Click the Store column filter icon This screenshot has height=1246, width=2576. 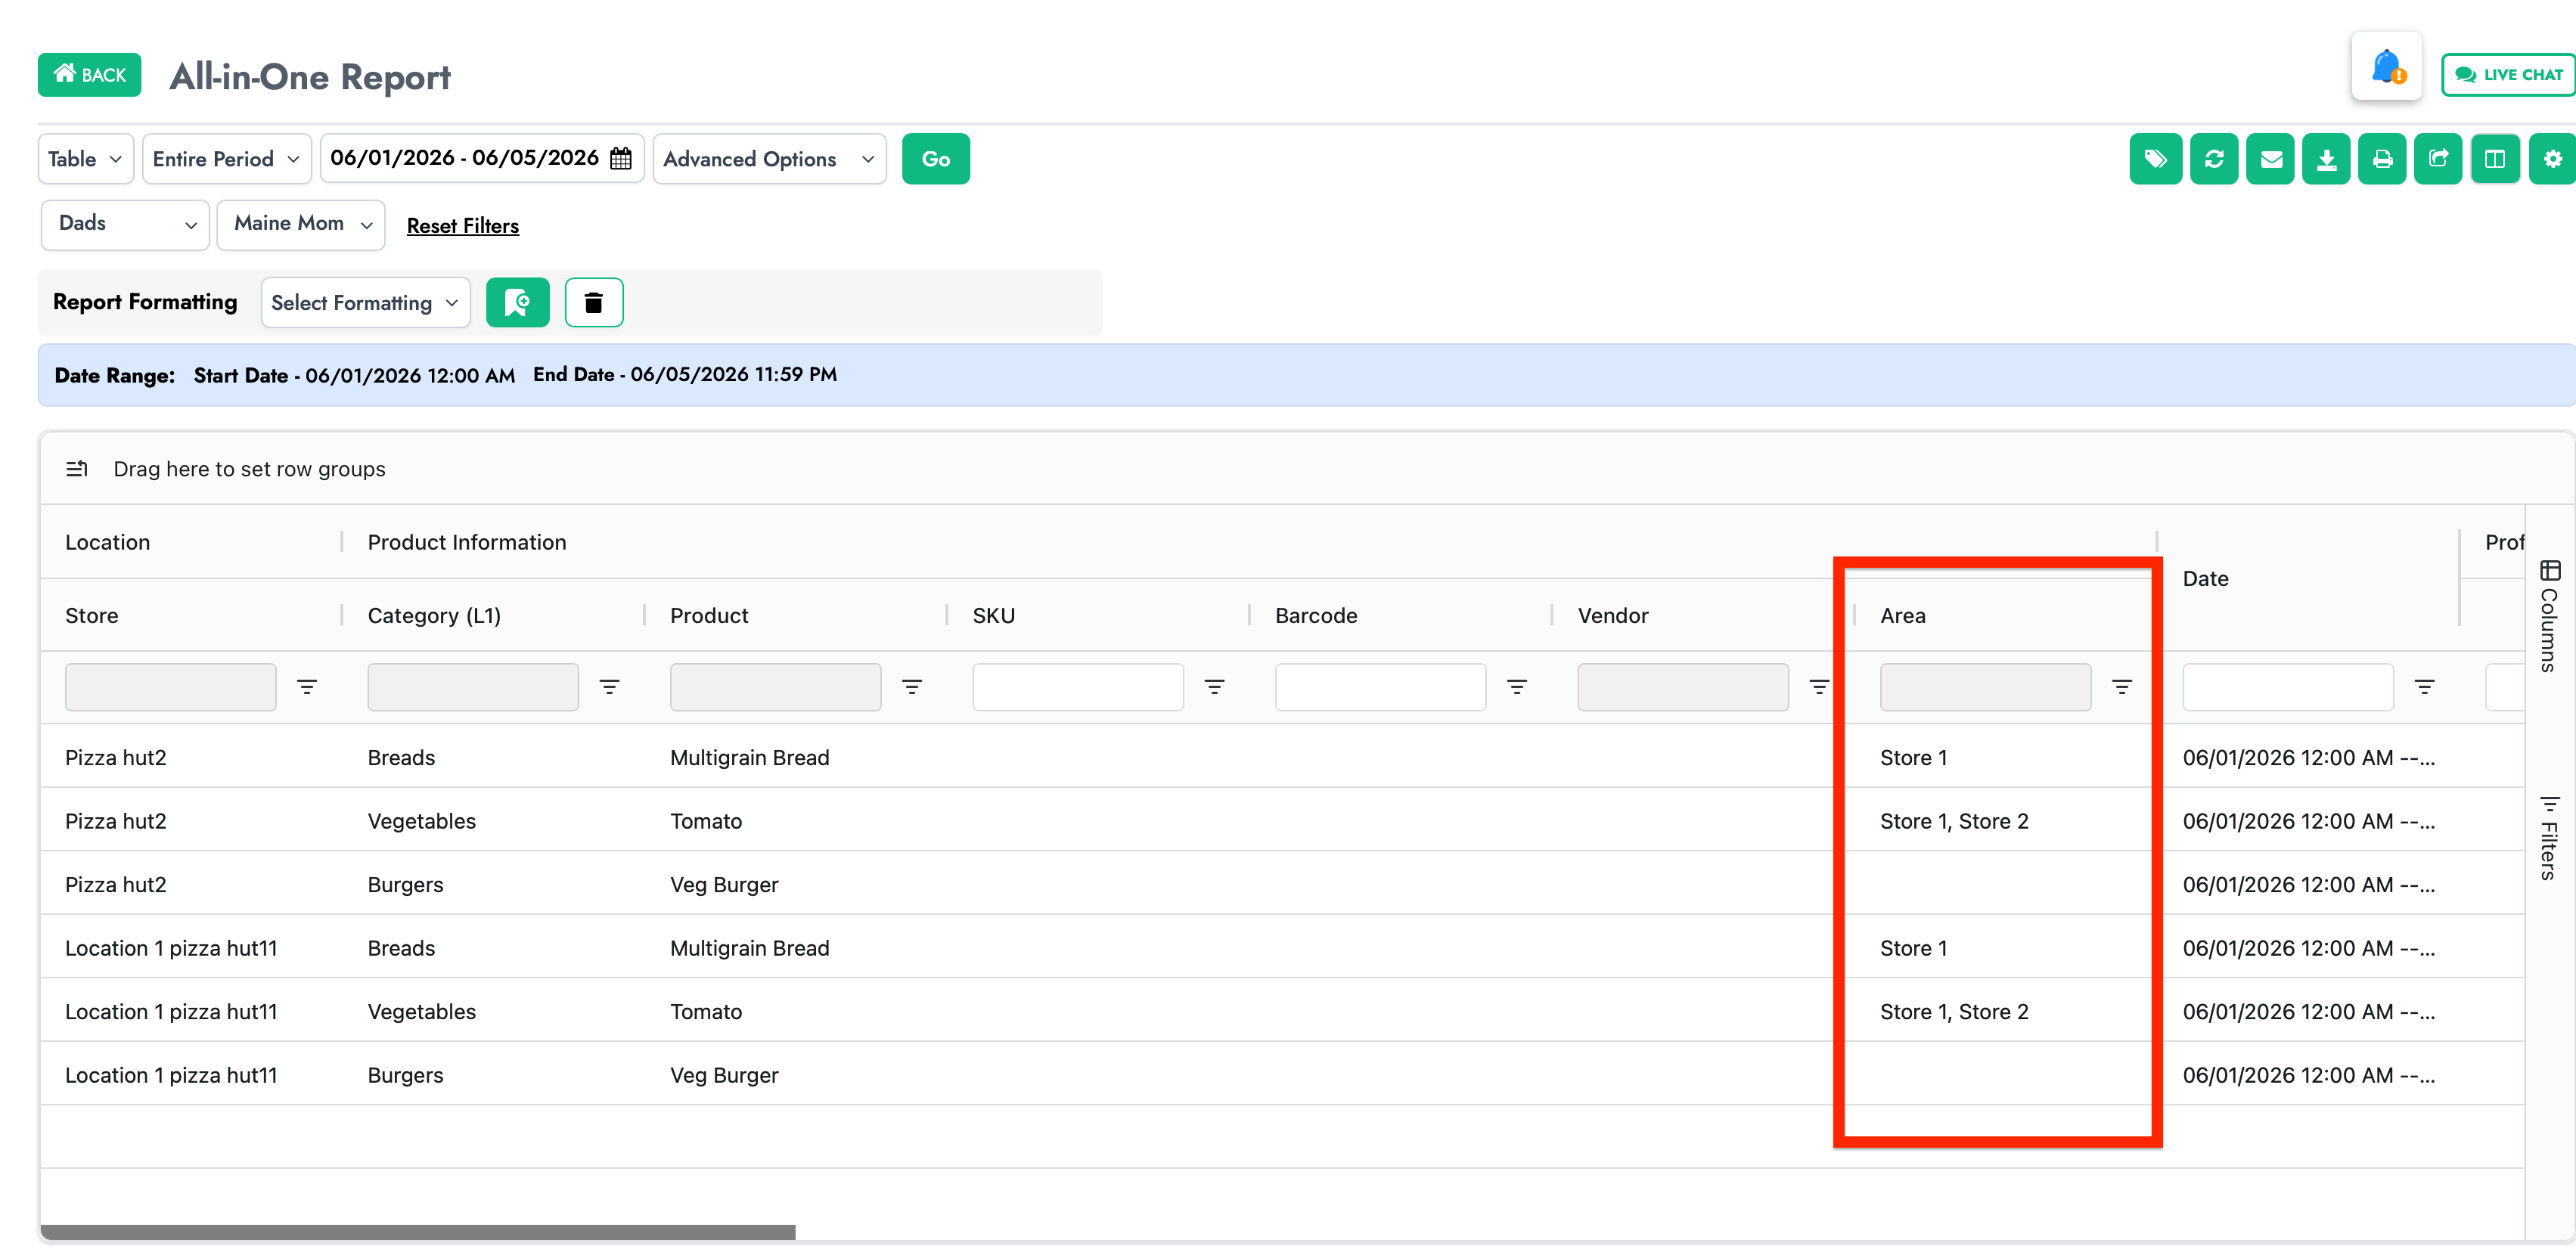pos(307,687)
